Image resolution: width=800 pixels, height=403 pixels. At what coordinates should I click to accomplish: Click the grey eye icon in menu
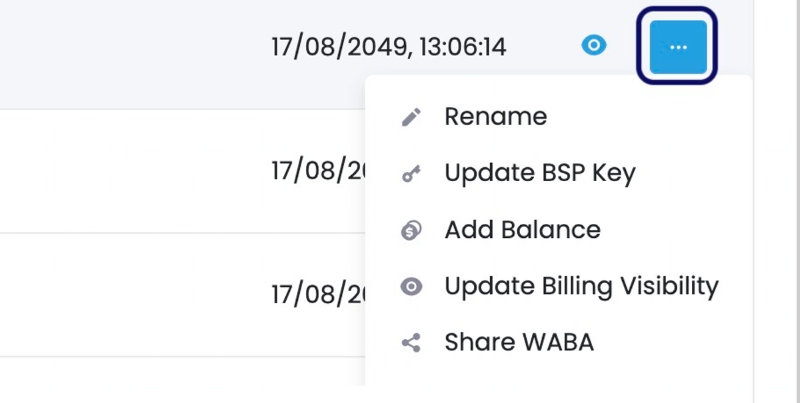point(411,286)
